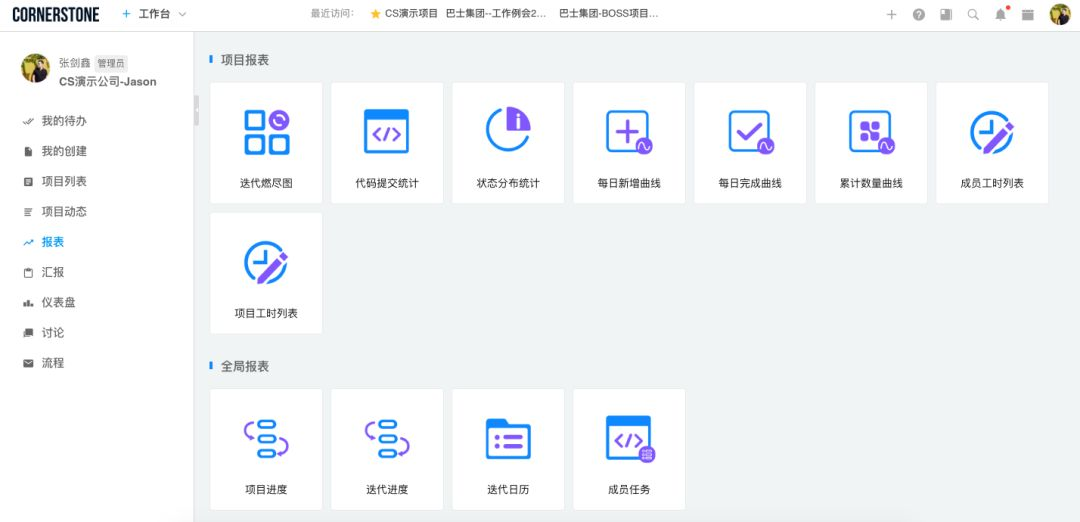Screen dimensions: 1080x522
Task: Open the 迭代燃尽图 report icon
Action: coord(267,132)
